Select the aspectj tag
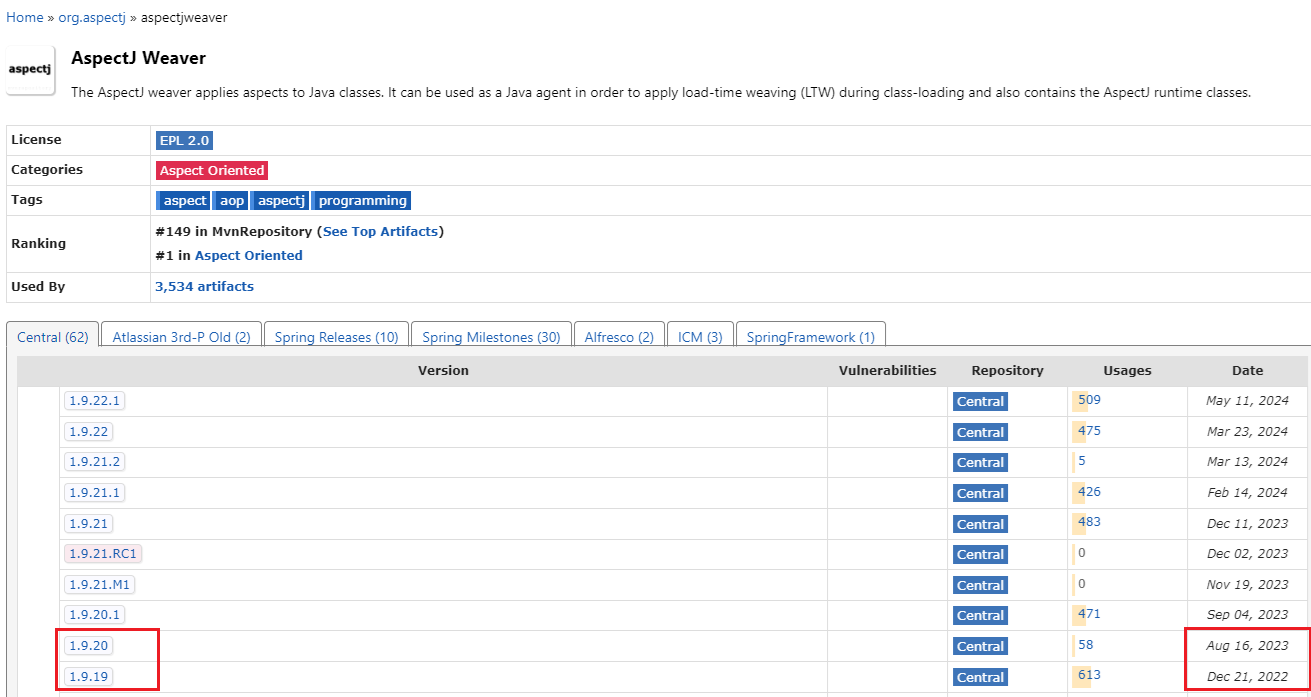1311x697 pixels. (x=280, y=200)
